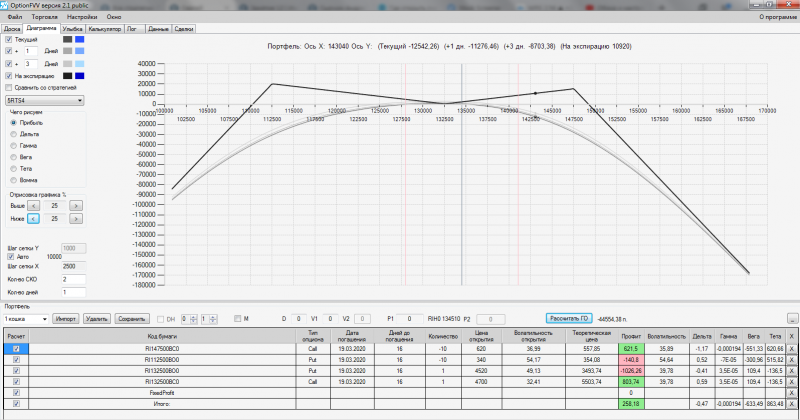Screen dimensions: 800x420
Task: Click the Импорт button
Action: 66,319
